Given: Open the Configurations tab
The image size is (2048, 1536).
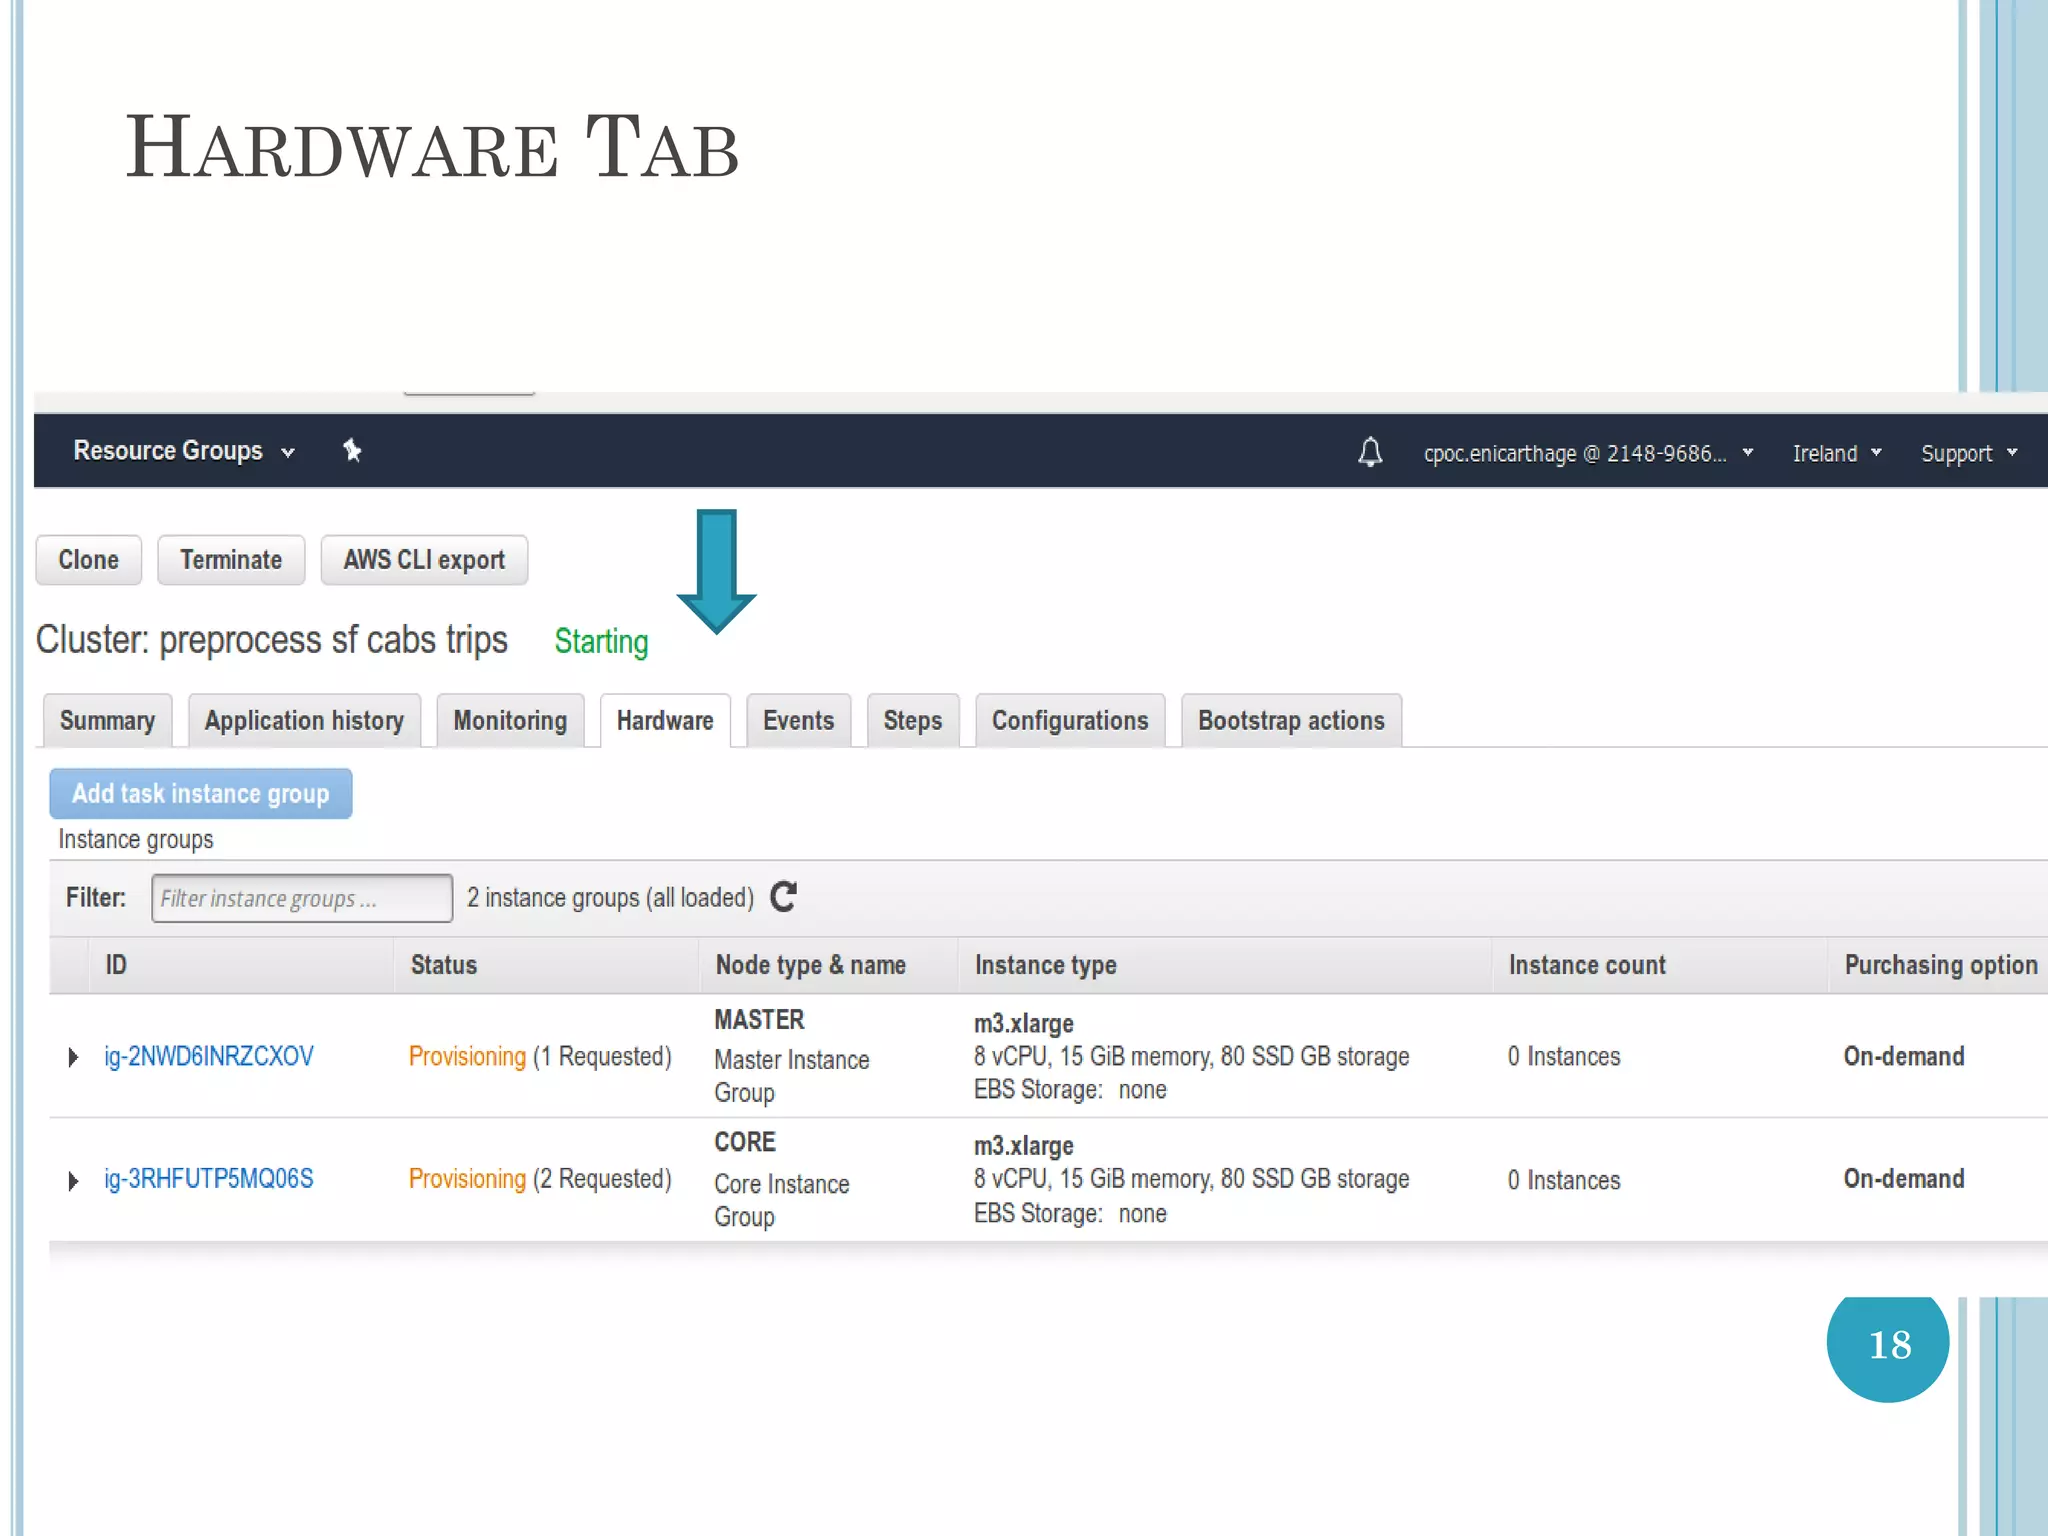Looking at the screenshot, I should point(1070,720).
